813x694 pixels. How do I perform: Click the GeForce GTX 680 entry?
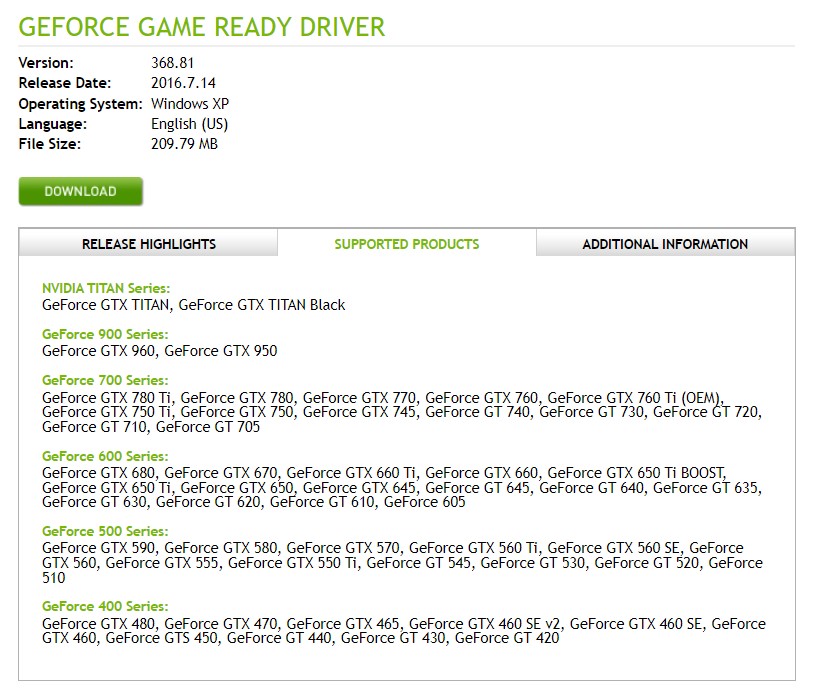[99, 473]
